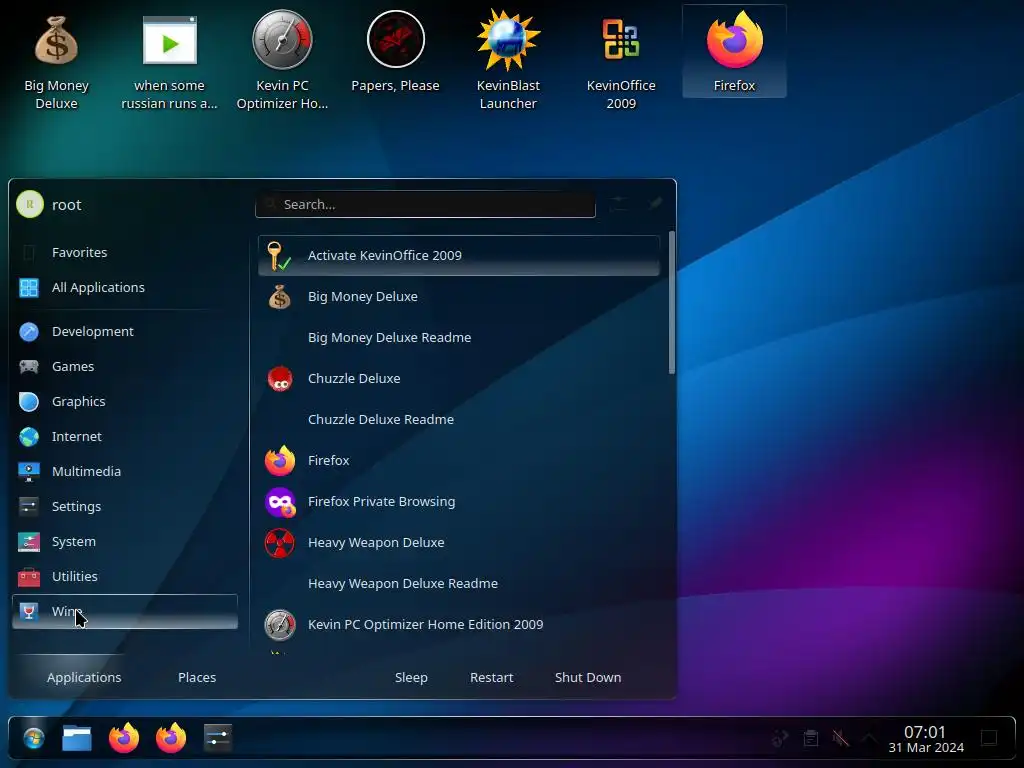Select the Favorites category
1024x768 pixels.
pyautogui.click(x=125, y=253)
